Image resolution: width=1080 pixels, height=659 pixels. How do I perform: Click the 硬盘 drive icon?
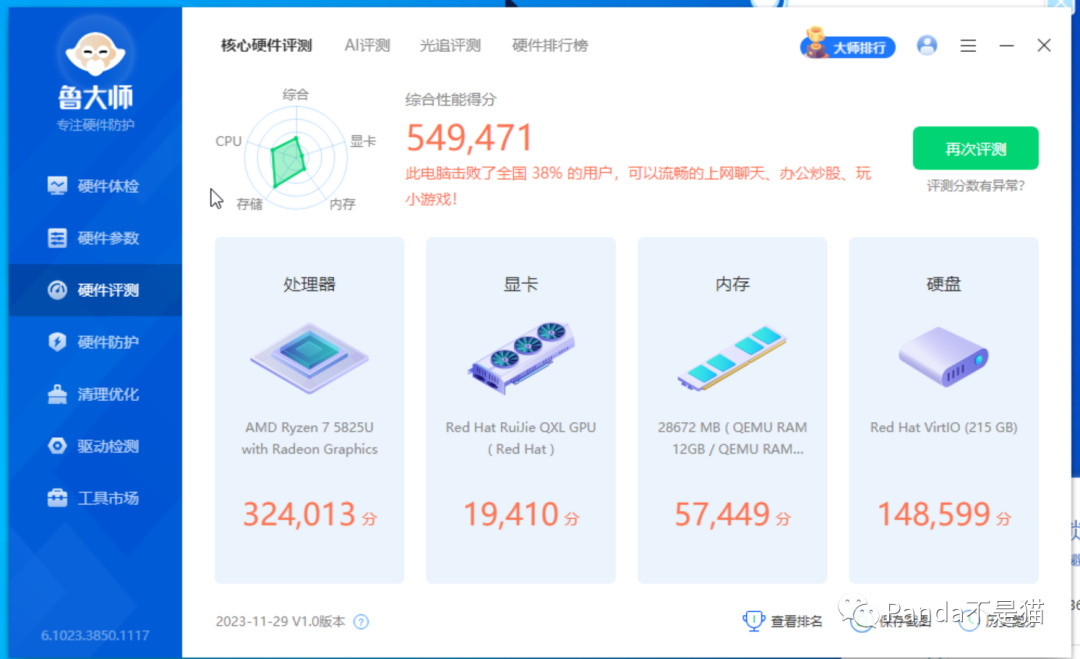point(943,357)
